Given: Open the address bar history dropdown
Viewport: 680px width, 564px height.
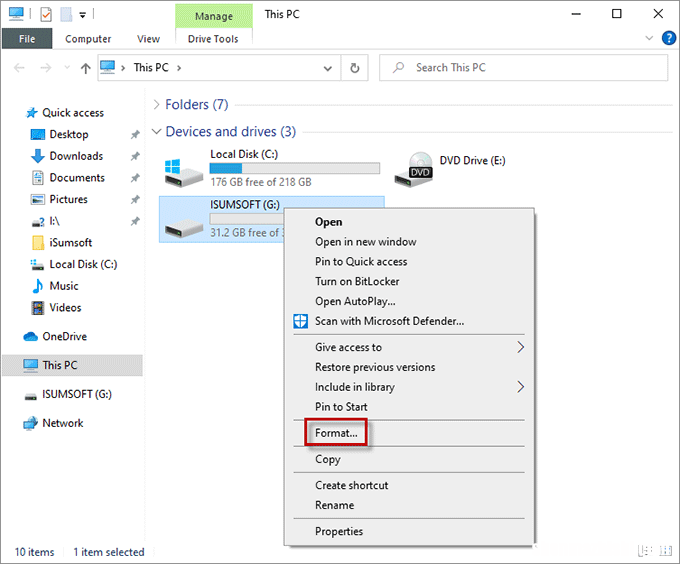Looking at the screenshot, I should (x=328, y=68).
